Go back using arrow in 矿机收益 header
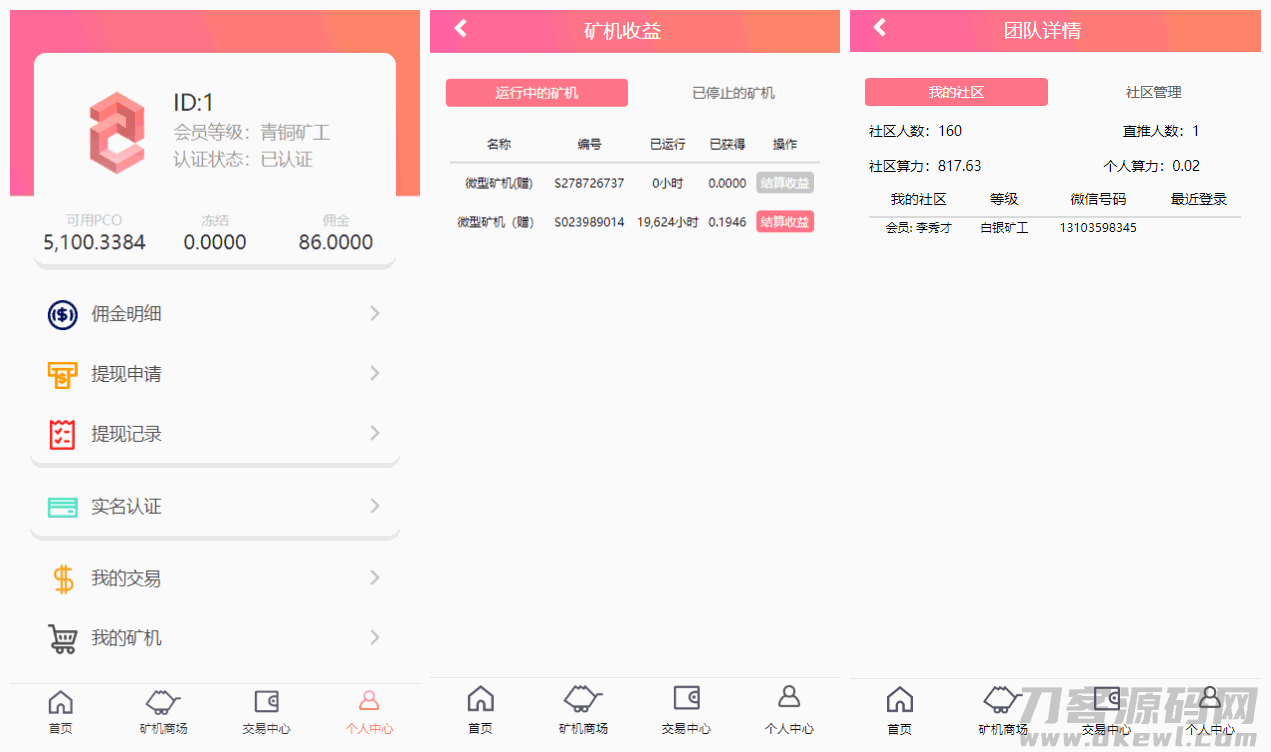The width and height of the screenshot is (1271, 752). (461, 29)
